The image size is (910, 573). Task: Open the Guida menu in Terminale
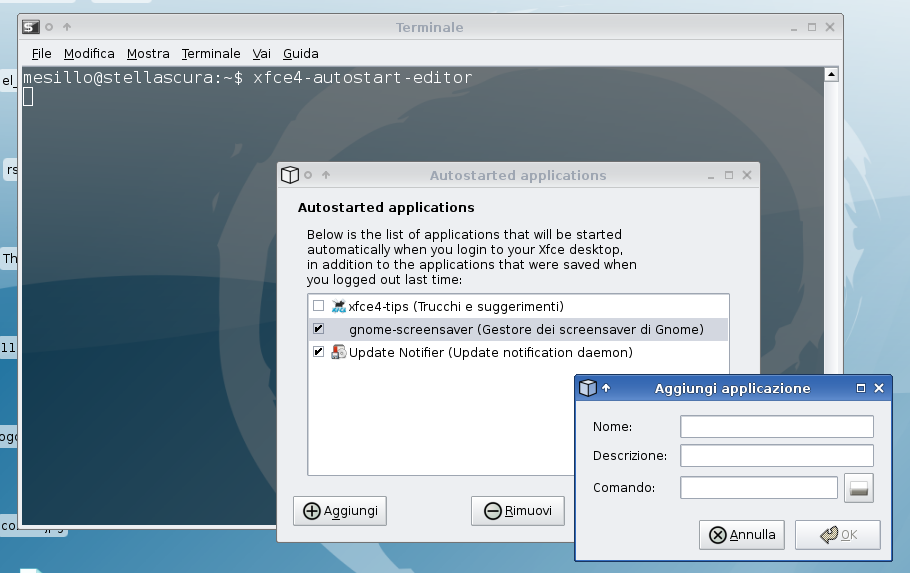pyautogui.click(x=301, y=53)
